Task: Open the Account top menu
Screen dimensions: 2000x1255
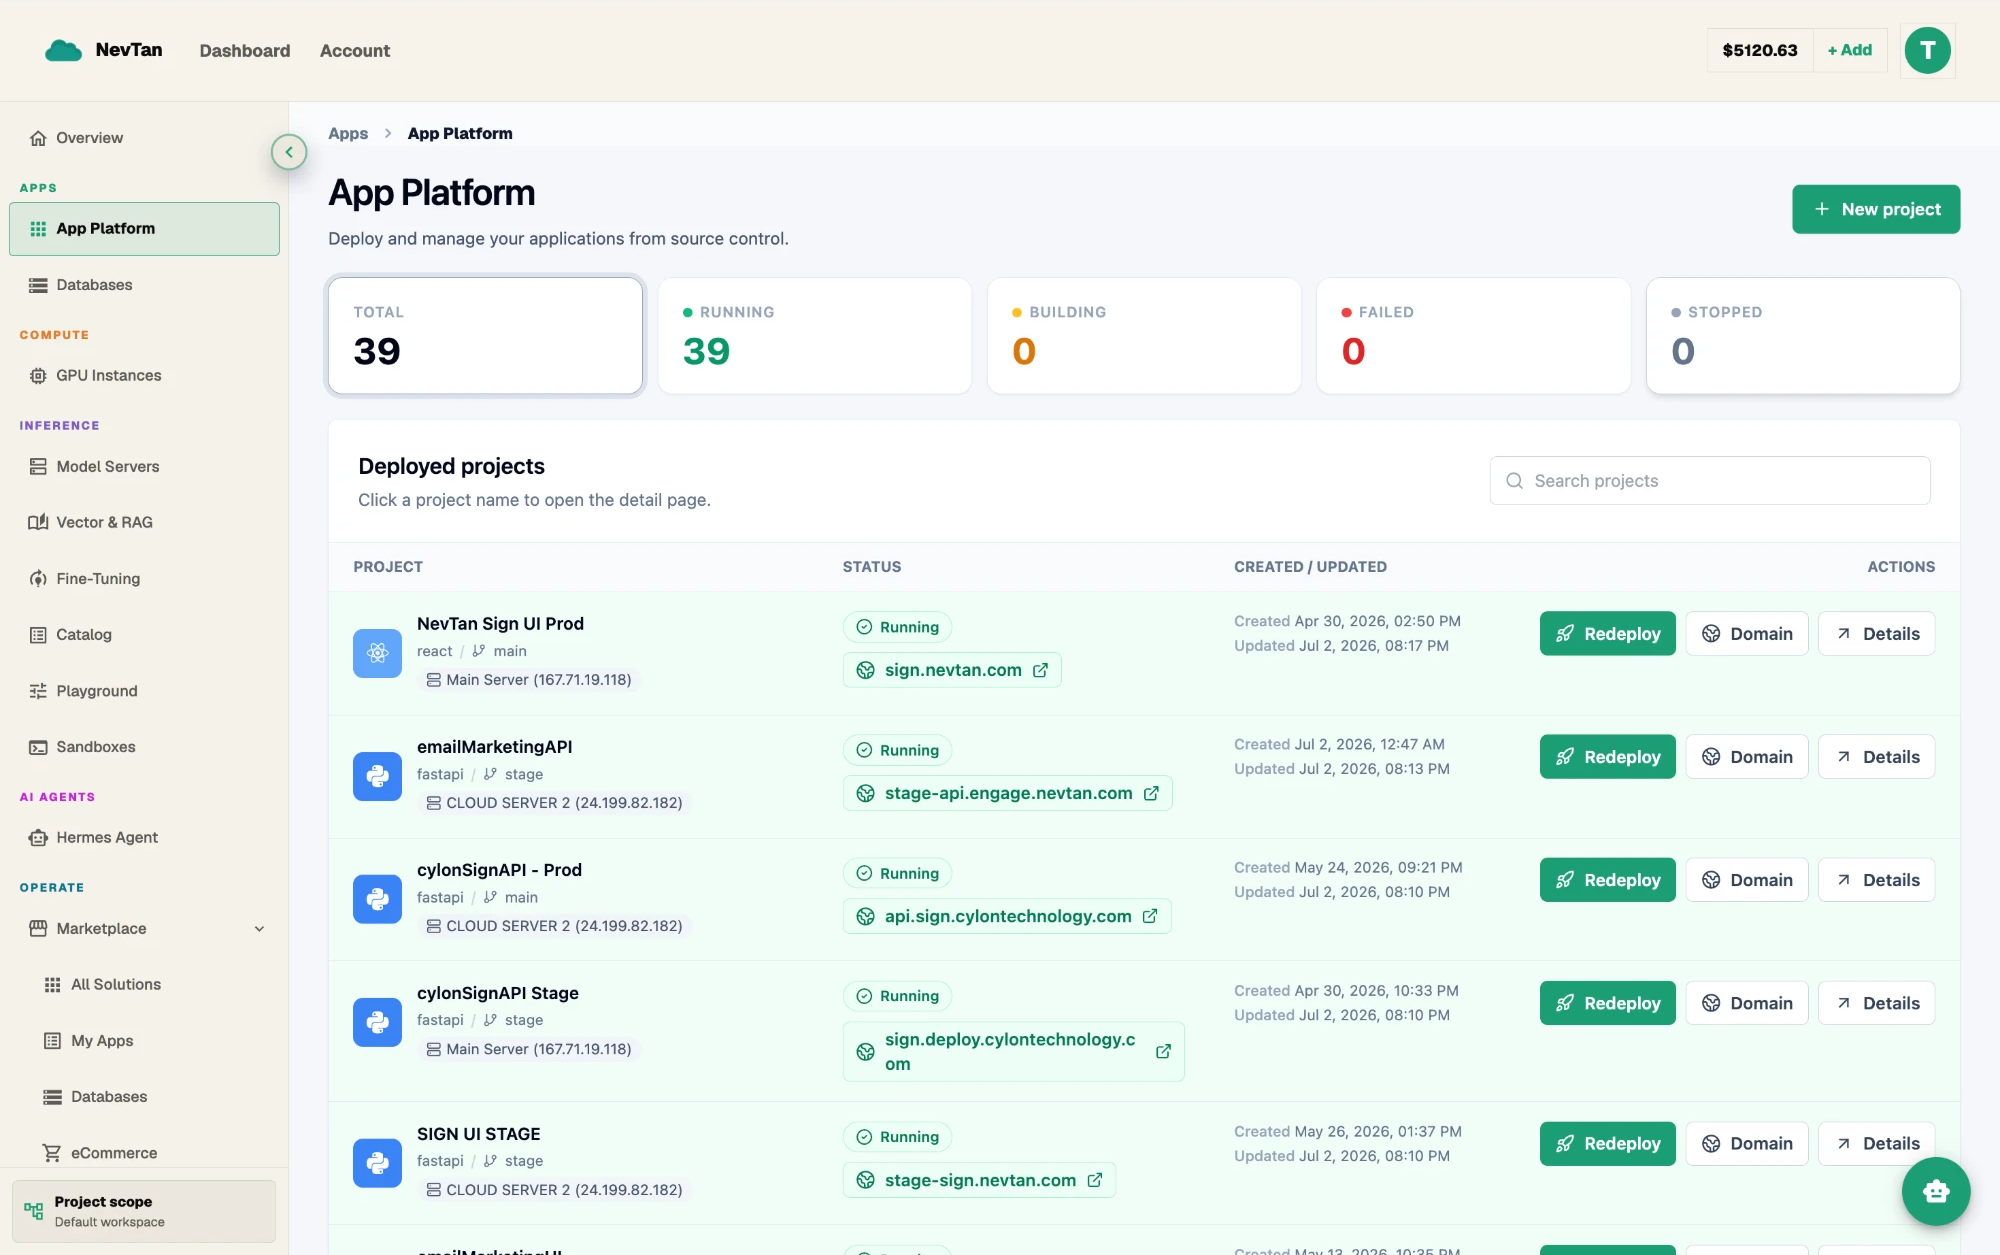Action: 355,51
